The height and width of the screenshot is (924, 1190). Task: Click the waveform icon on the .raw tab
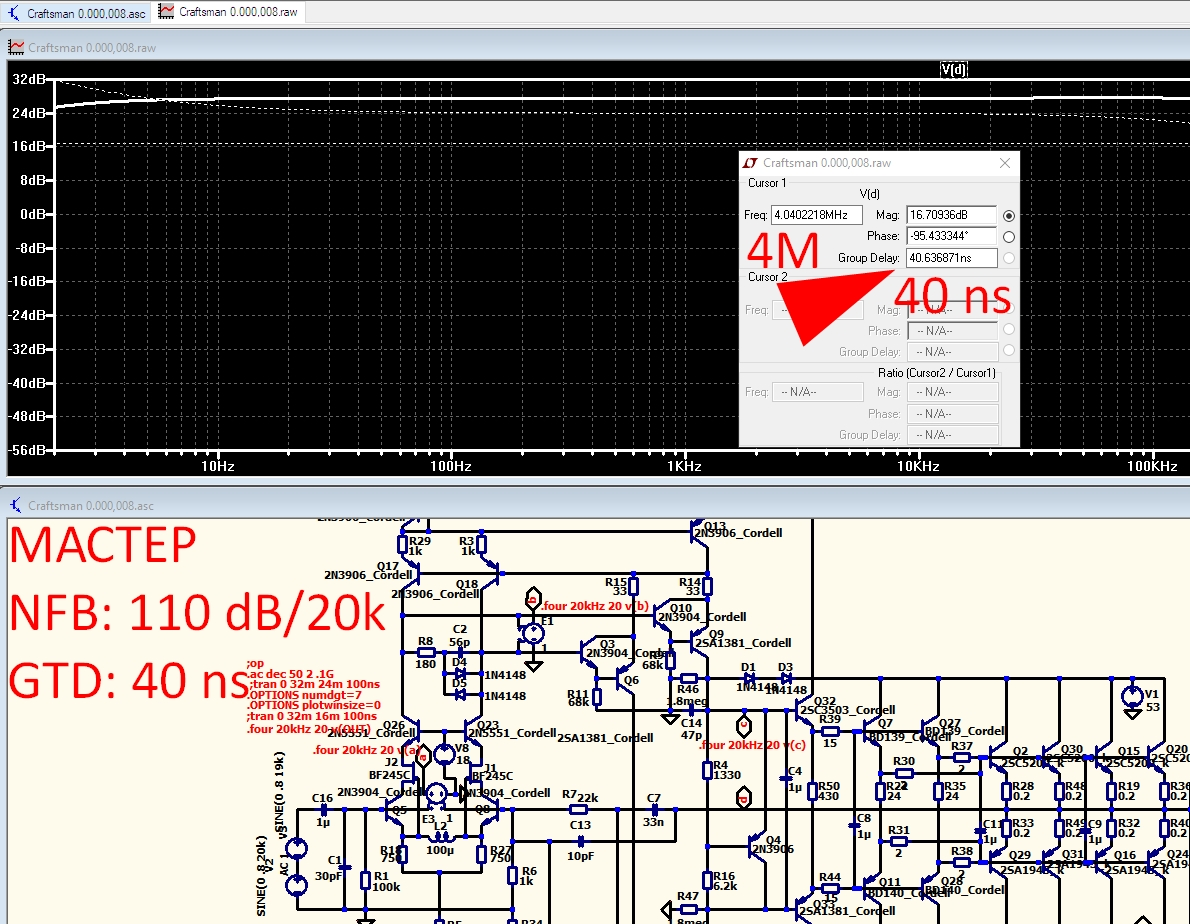pos(166,11)
